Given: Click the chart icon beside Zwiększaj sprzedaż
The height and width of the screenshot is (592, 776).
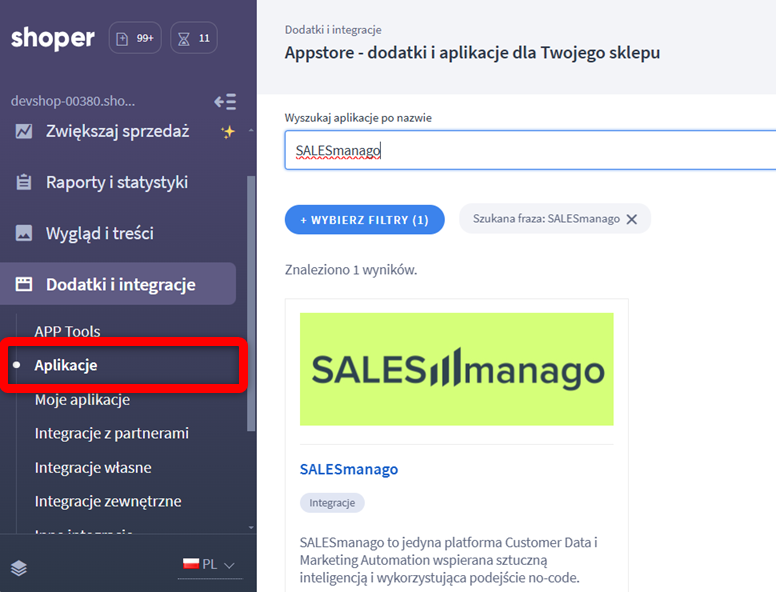Looking at the screenshot, I should click(x=24, y=131).
